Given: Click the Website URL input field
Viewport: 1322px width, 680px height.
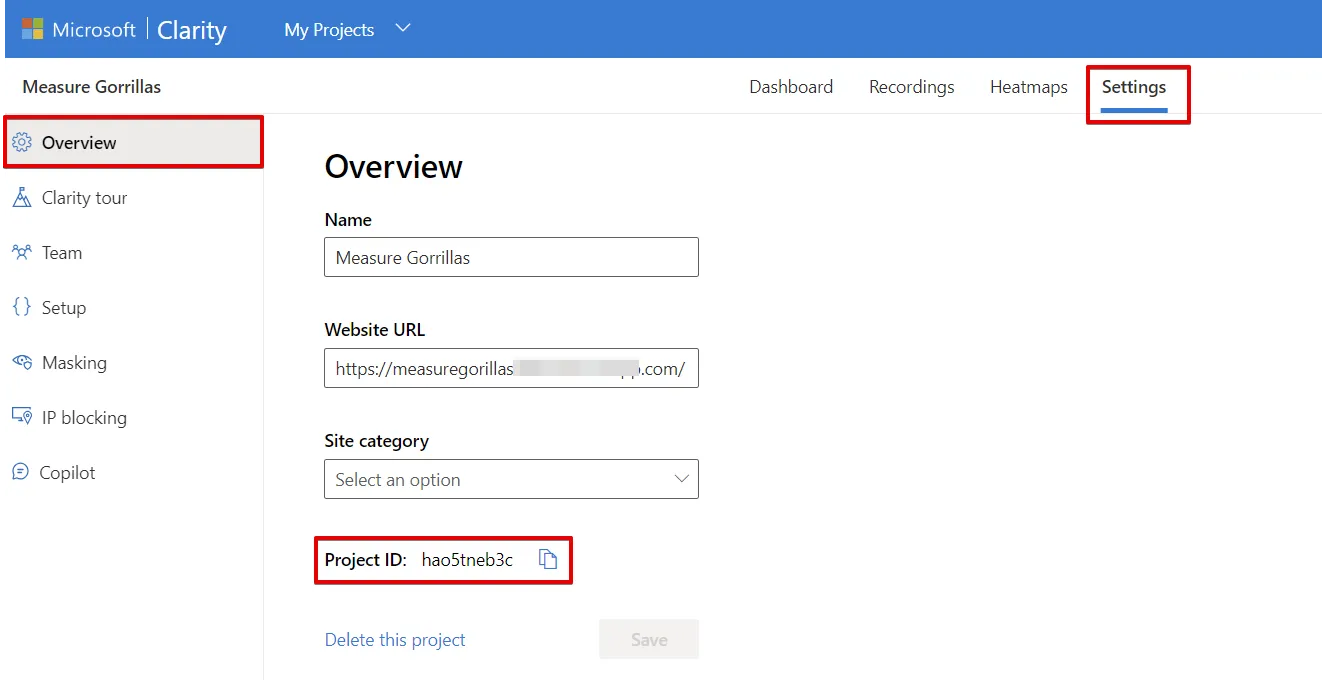Looking at the screenshot, I should (x=511, y=368).
